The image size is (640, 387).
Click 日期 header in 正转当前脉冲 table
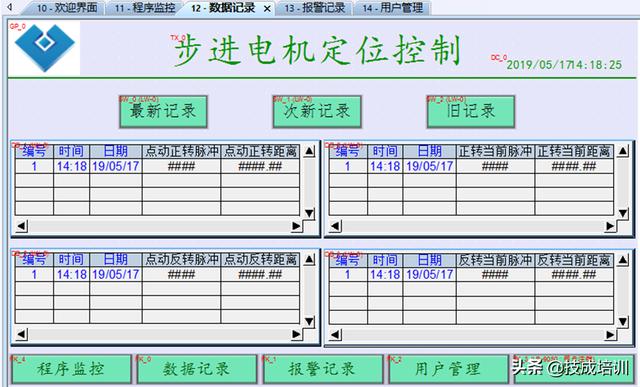pos(429,151)
